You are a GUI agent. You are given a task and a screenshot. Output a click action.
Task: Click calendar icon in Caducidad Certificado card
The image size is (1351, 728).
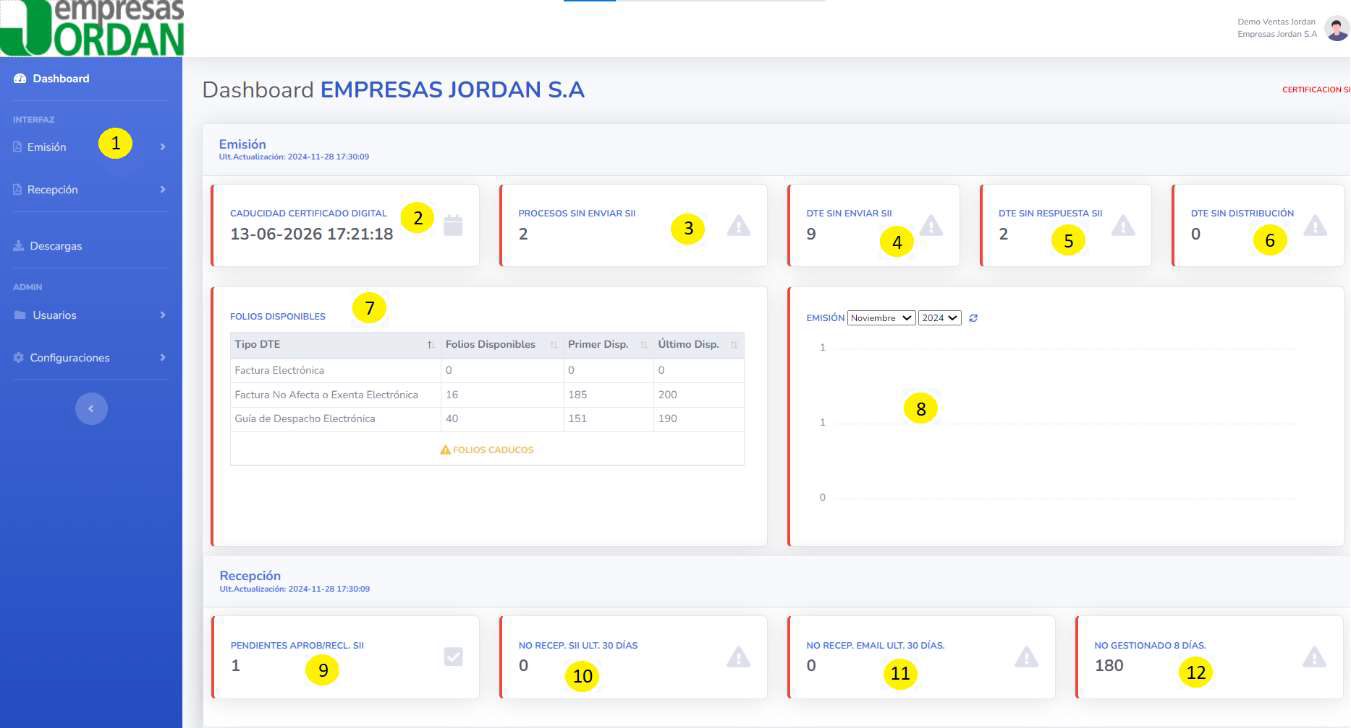tap(453, 225)
